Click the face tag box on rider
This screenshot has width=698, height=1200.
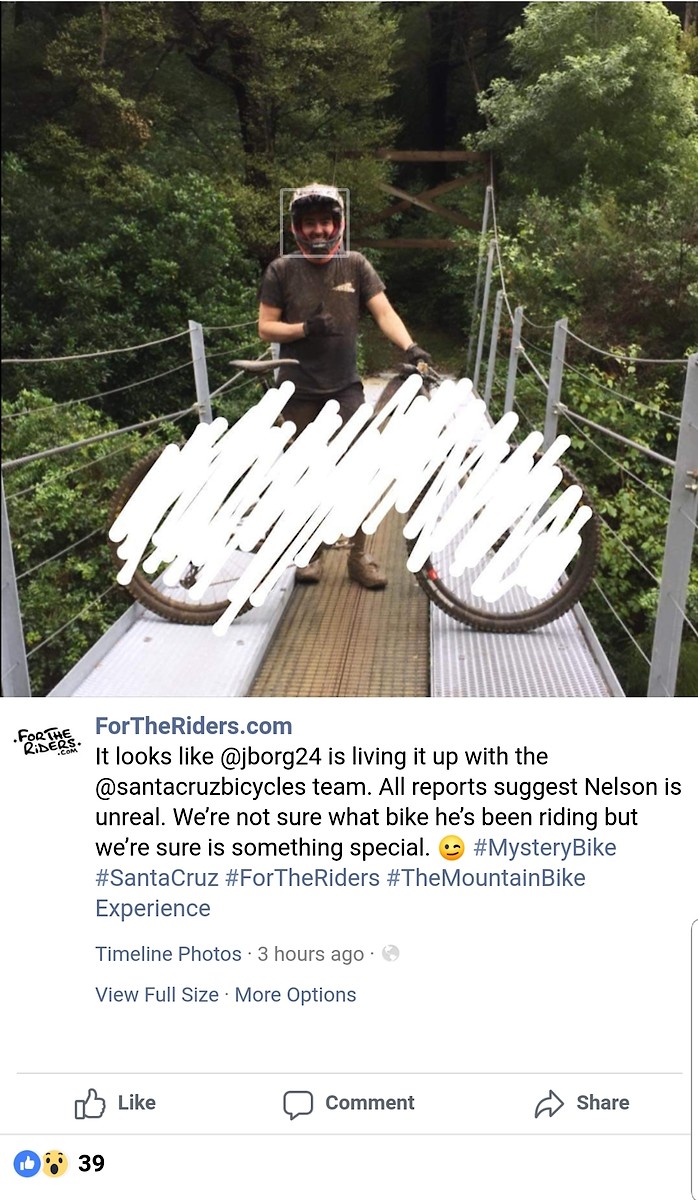pos(314,222)
